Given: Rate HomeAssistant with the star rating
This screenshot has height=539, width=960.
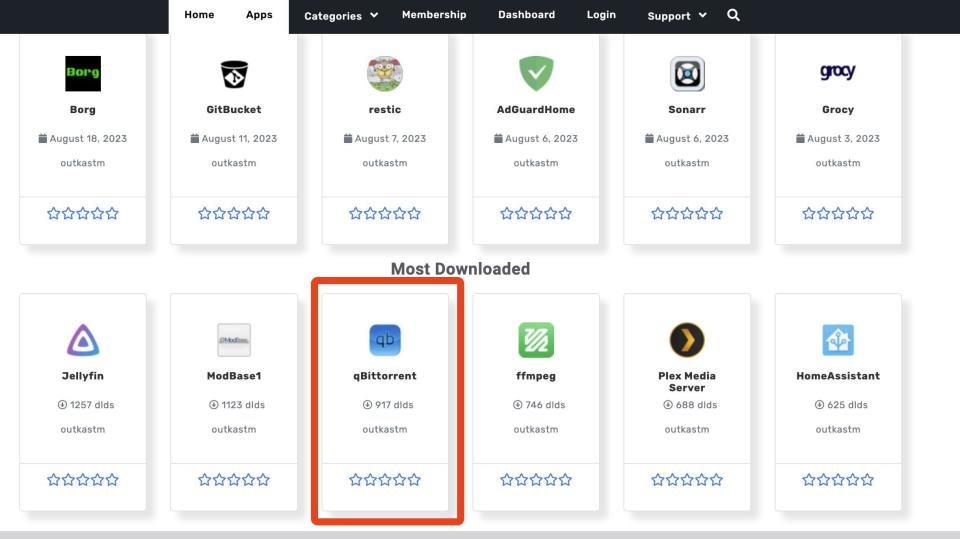Looking at the screenshot, I should tap(838, 480).
